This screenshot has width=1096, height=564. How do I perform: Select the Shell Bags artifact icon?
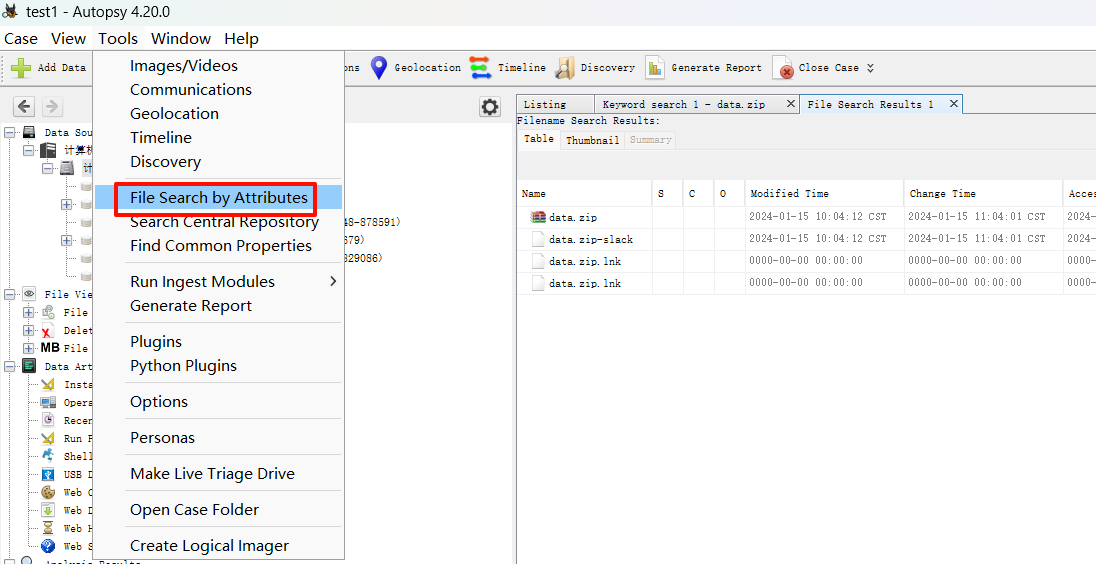(x=48, y=456)
